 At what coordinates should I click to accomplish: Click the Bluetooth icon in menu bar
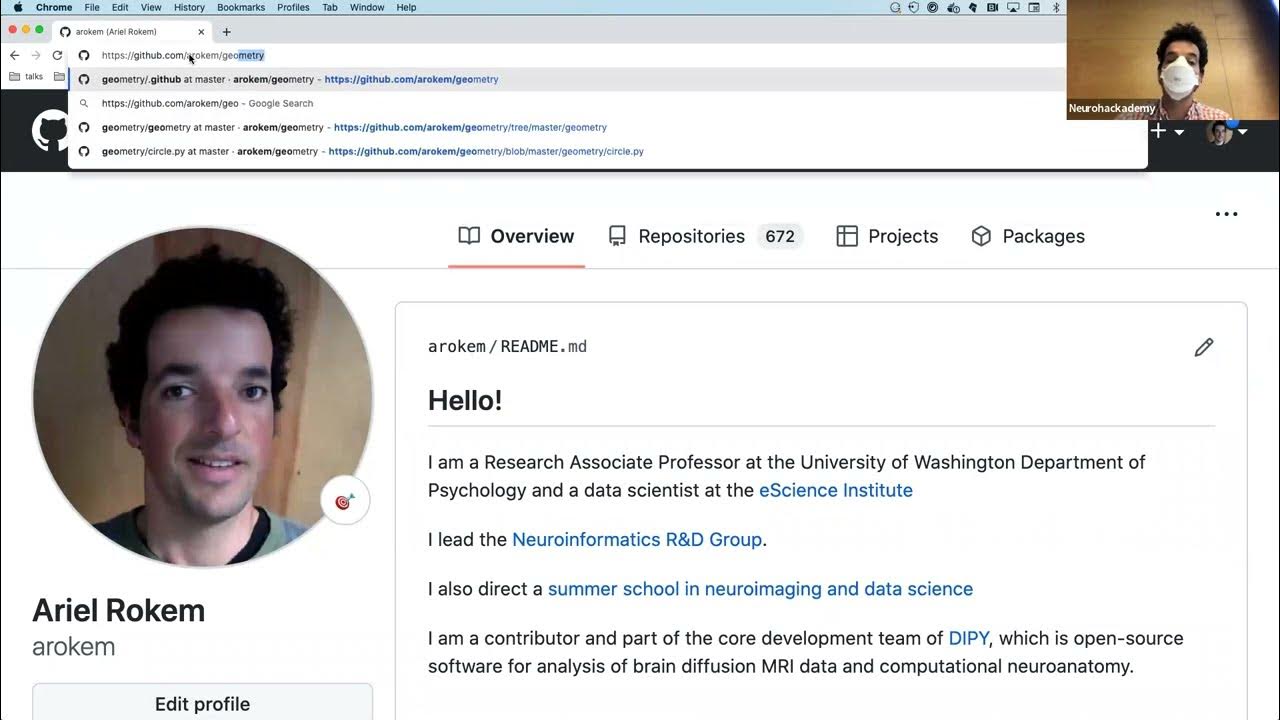[x=1056, y=7]
